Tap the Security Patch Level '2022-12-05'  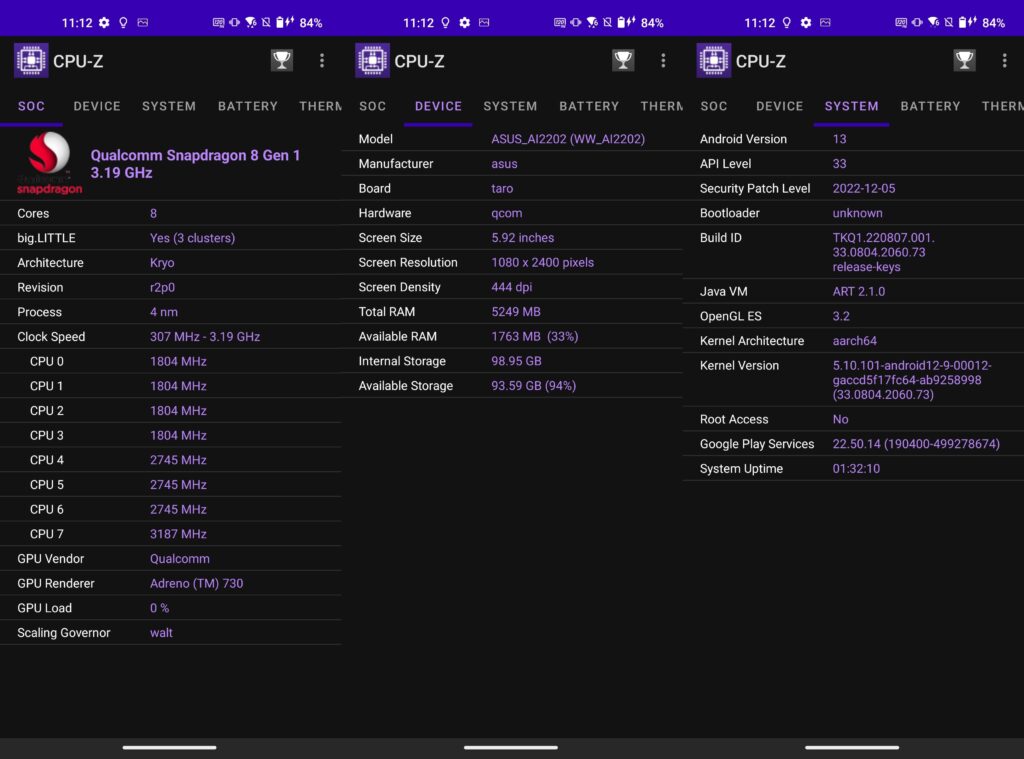pos(864,189)
